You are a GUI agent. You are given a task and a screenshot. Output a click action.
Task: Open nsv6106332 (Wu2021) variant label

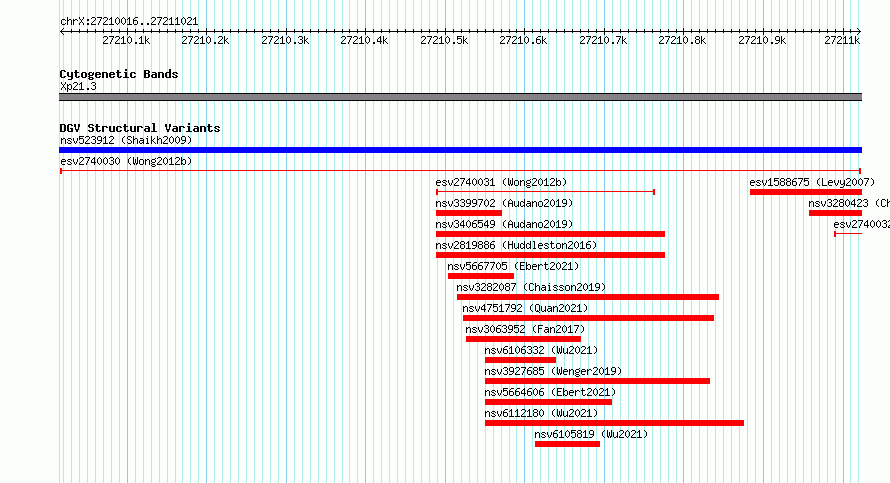click(541, 350)
